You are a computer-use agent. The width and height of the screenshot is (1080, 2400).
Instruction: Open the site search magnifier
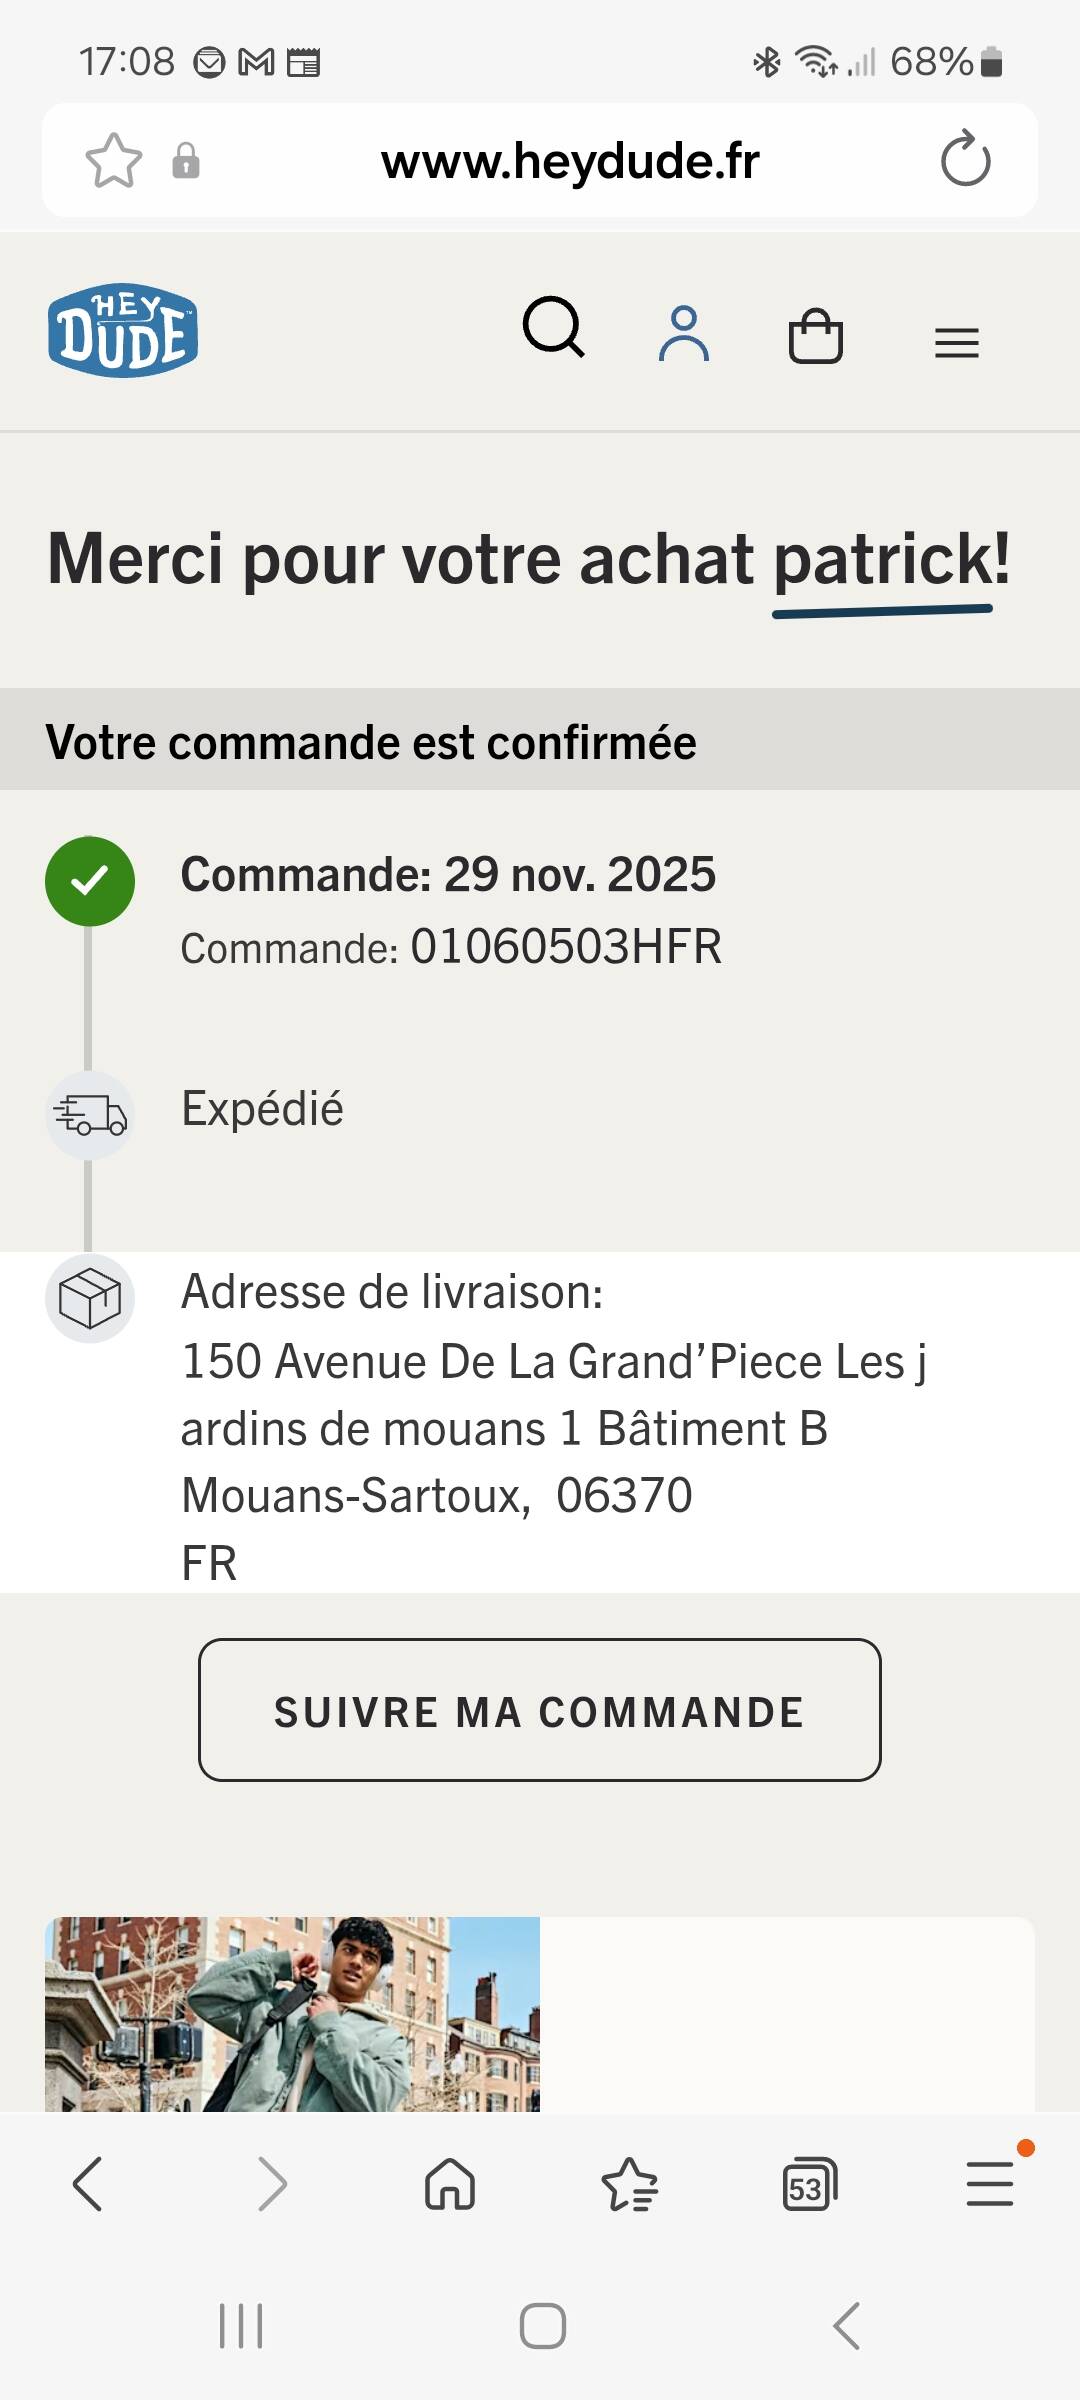coord(553,327)
